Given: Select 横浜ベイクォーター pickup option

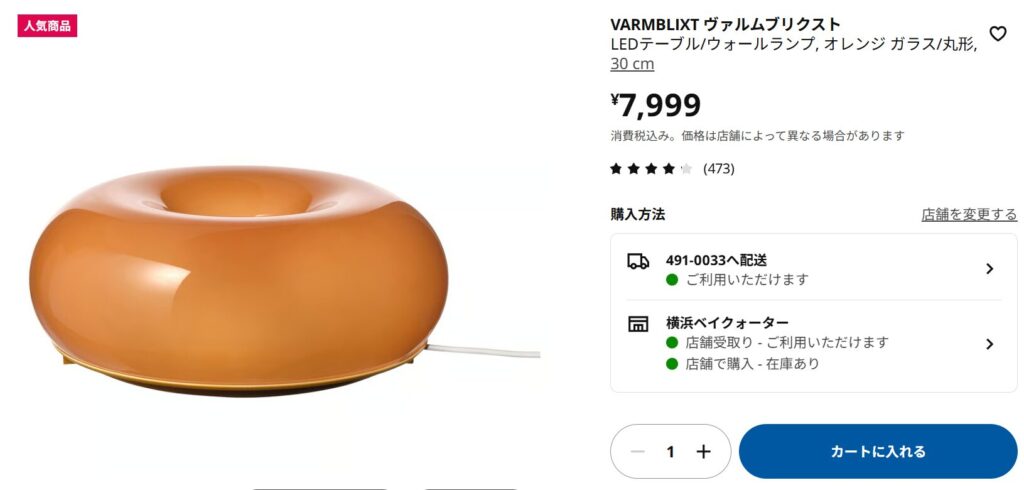Looking at the screenshot, I should [814, 344].
